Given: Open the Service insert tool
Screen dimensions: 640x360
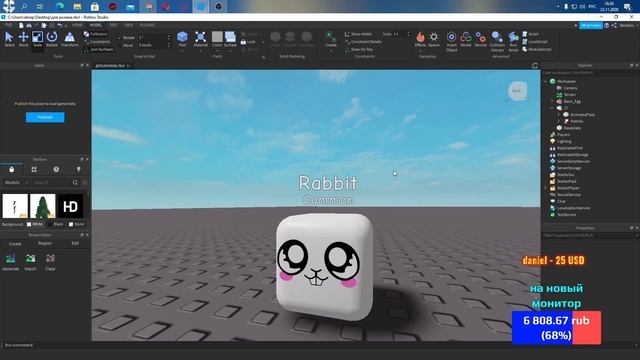Looking at the screenshot, I should 480,38.
